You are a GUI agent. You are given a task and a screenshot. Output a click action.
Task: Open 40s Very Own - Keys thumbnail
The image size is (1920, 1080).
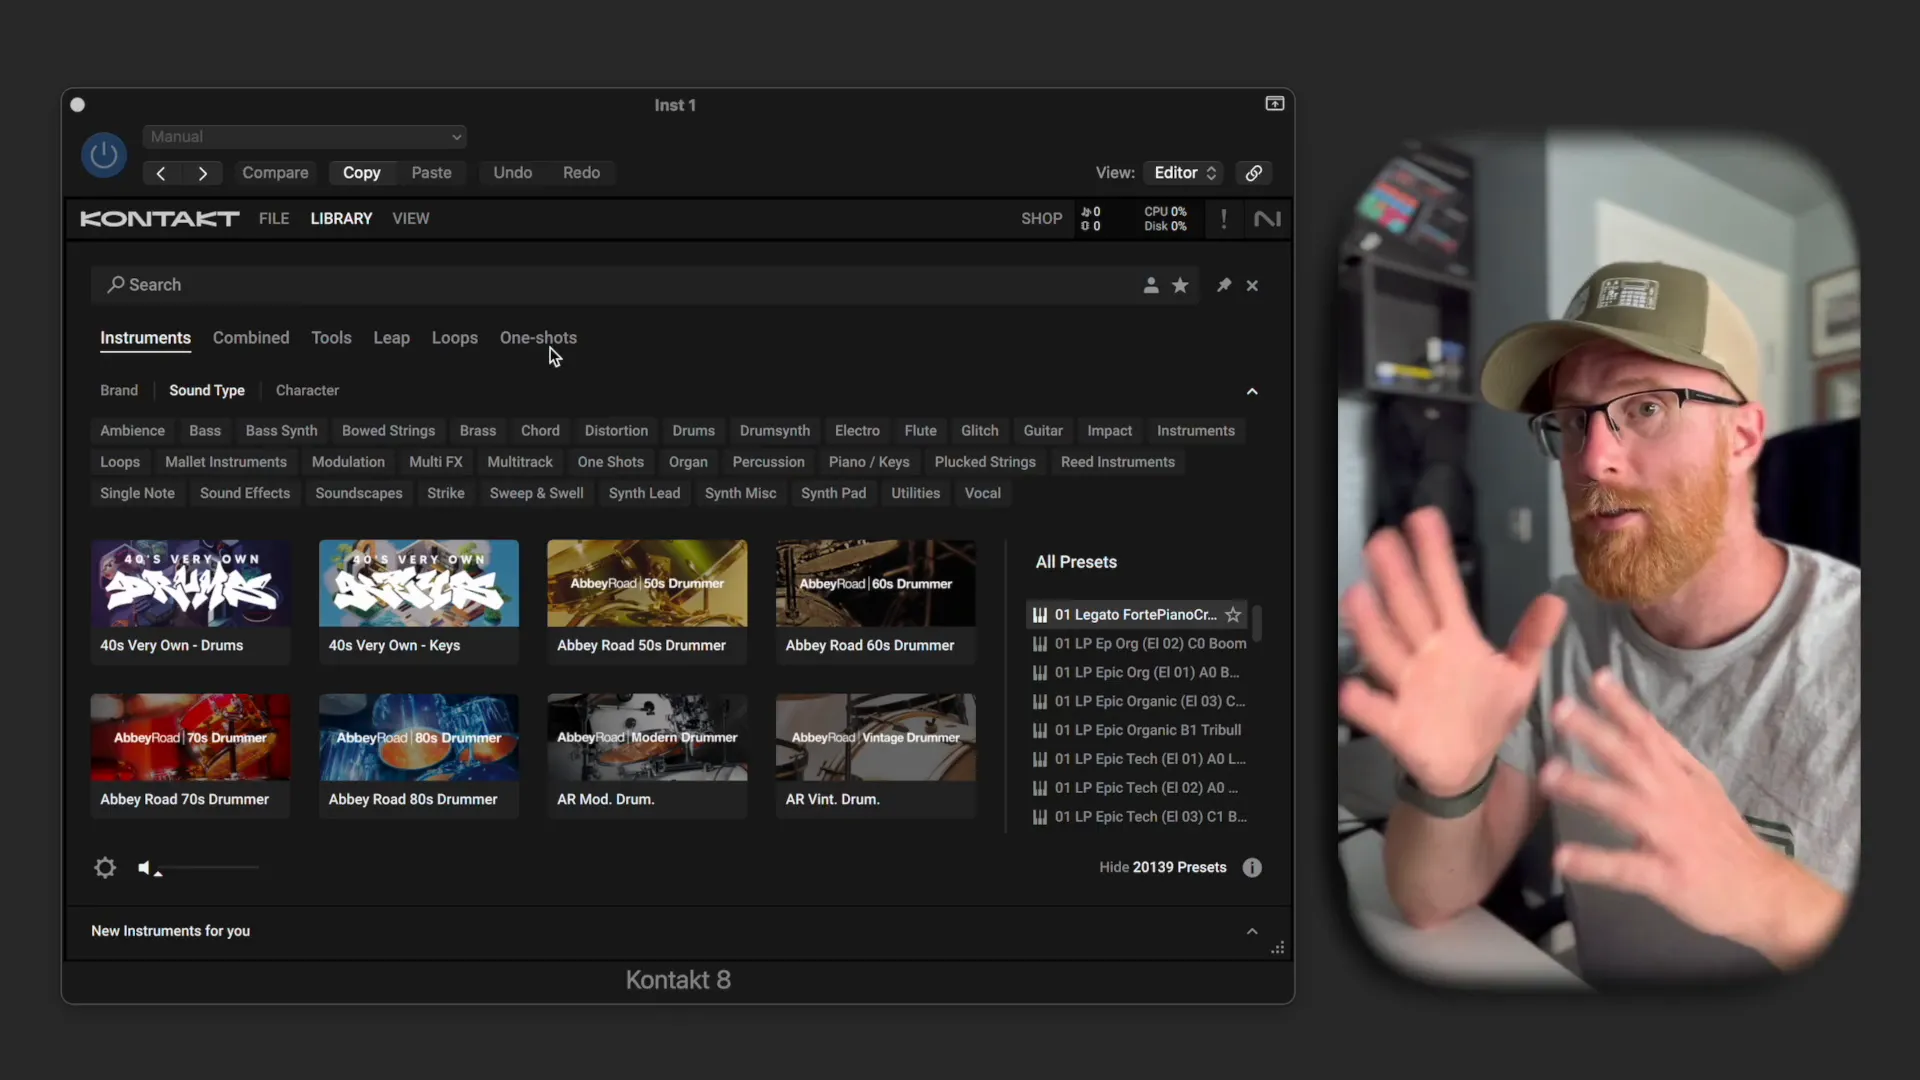(x=418, y=602)
